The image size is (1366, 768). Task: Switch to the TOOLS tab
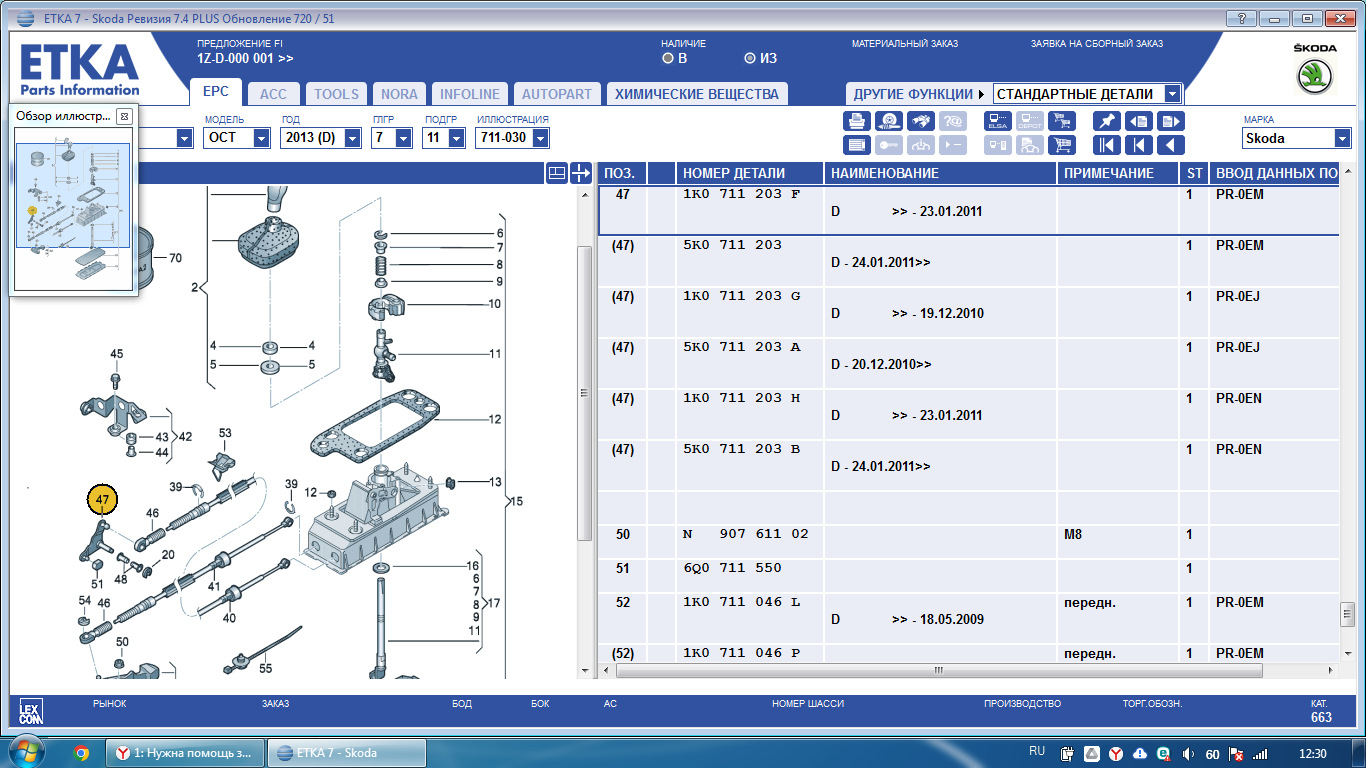click(x=336, y=94)
